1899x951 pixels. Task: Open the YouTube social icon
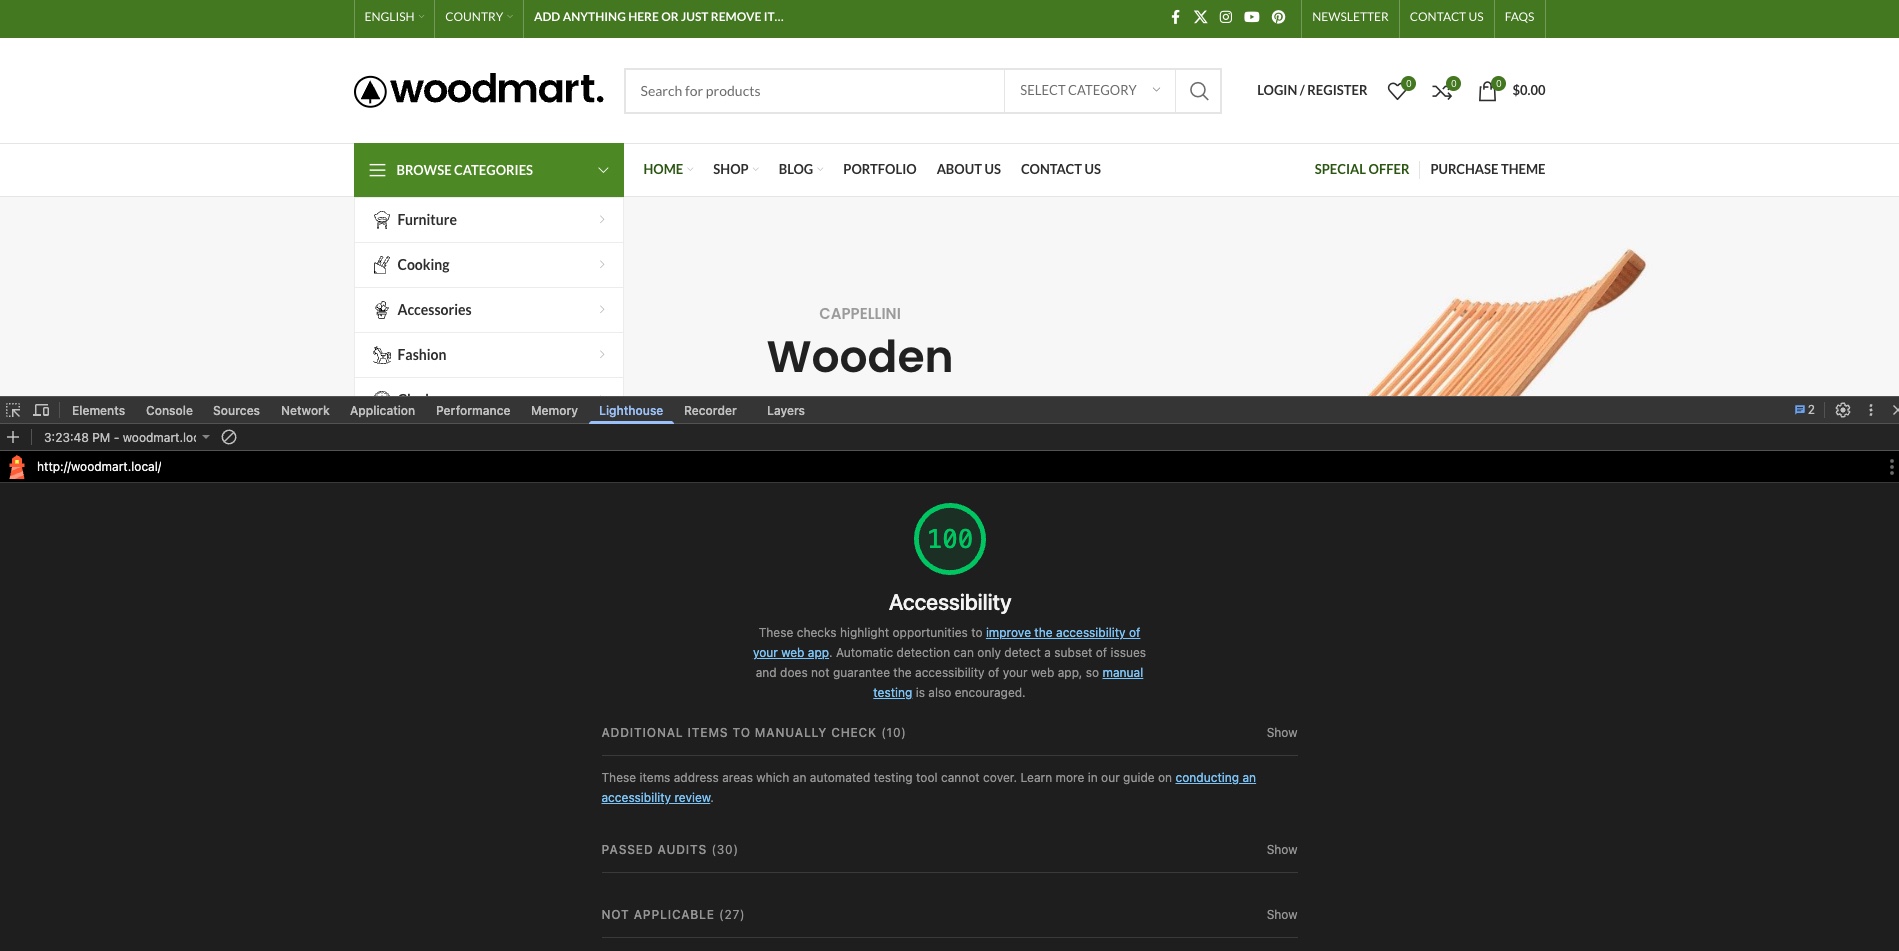[1252, 17]
